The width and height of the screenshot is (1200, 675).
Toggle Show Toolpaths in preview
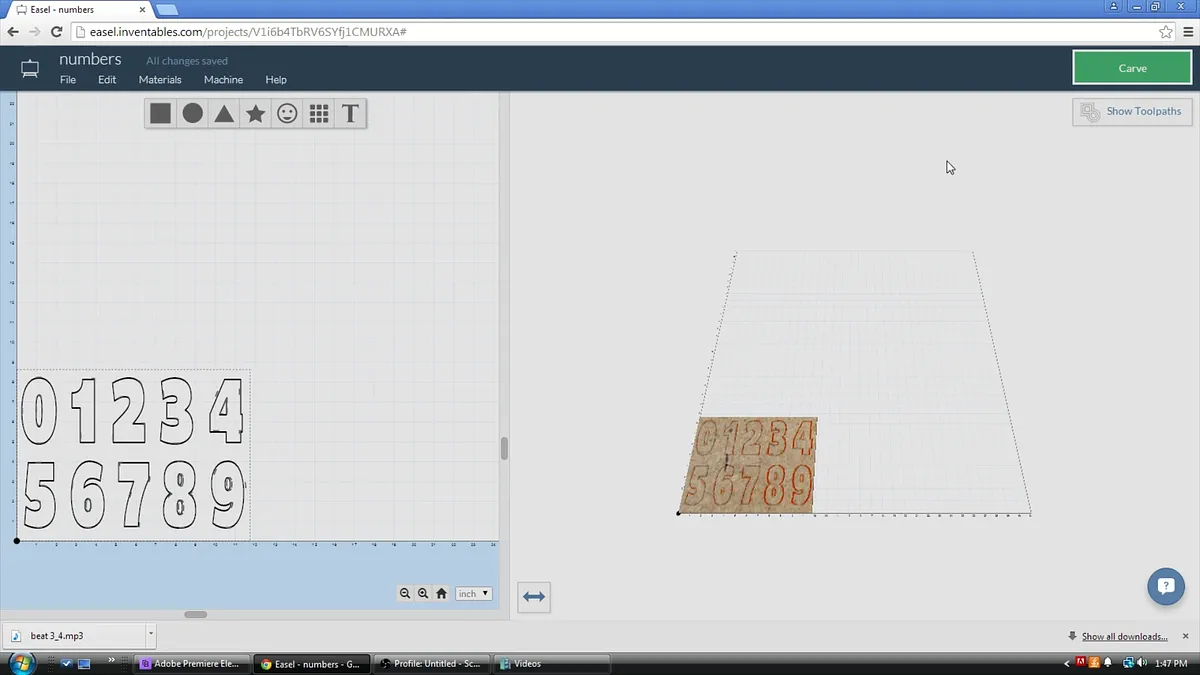(1132, 112)
